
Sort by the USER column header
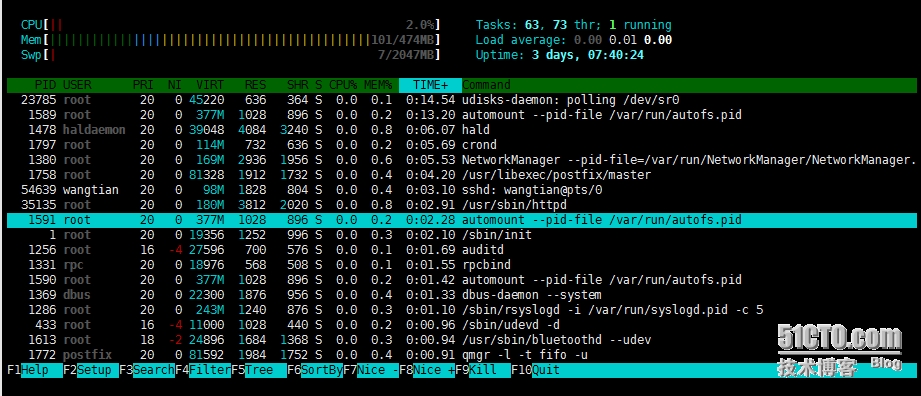[77, 85]
